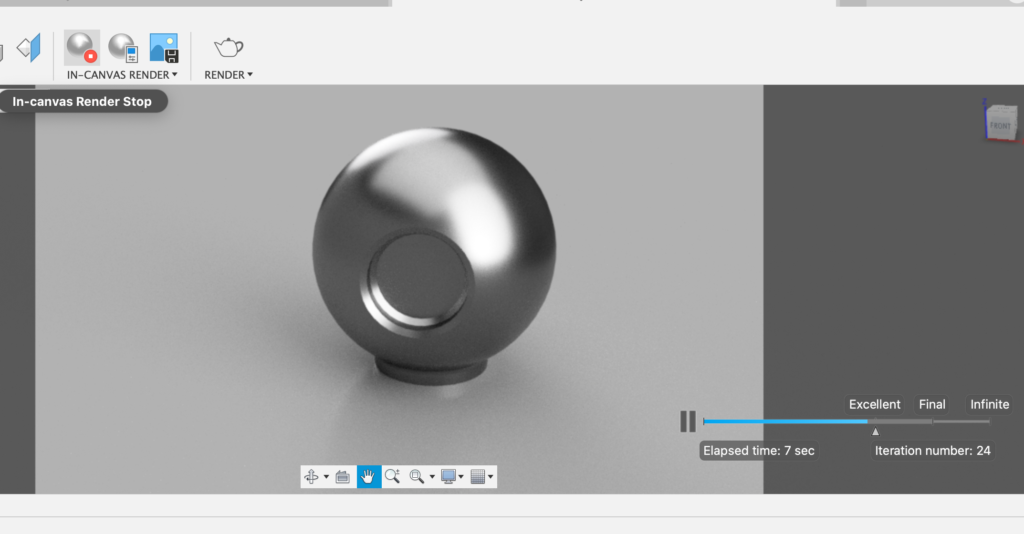1024x534 pixels.
Task: Click the Grid and Snaps icon
Action: tap(478, 477)
